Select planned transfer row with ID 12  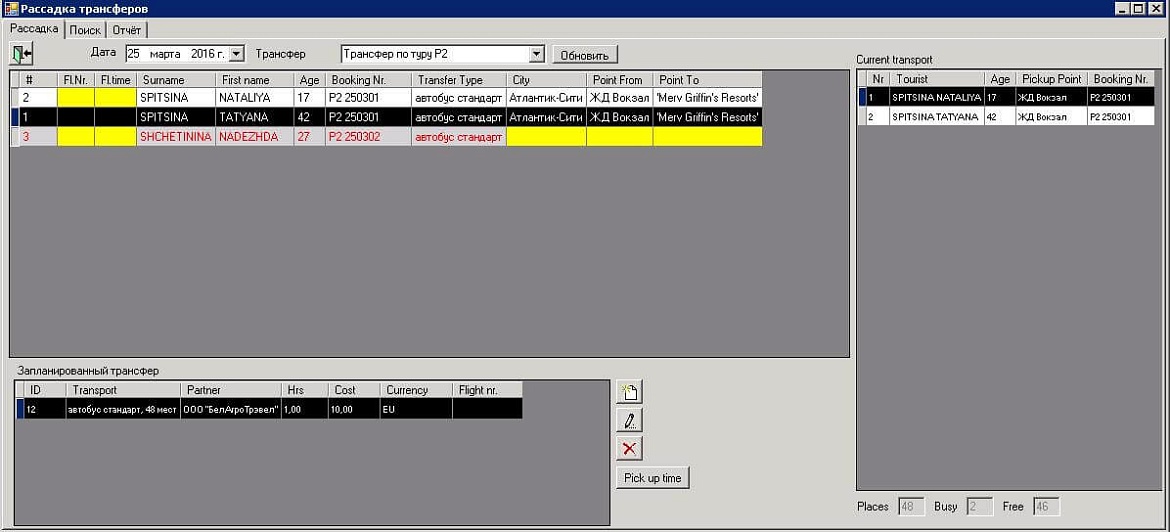[x=269, y=409]
